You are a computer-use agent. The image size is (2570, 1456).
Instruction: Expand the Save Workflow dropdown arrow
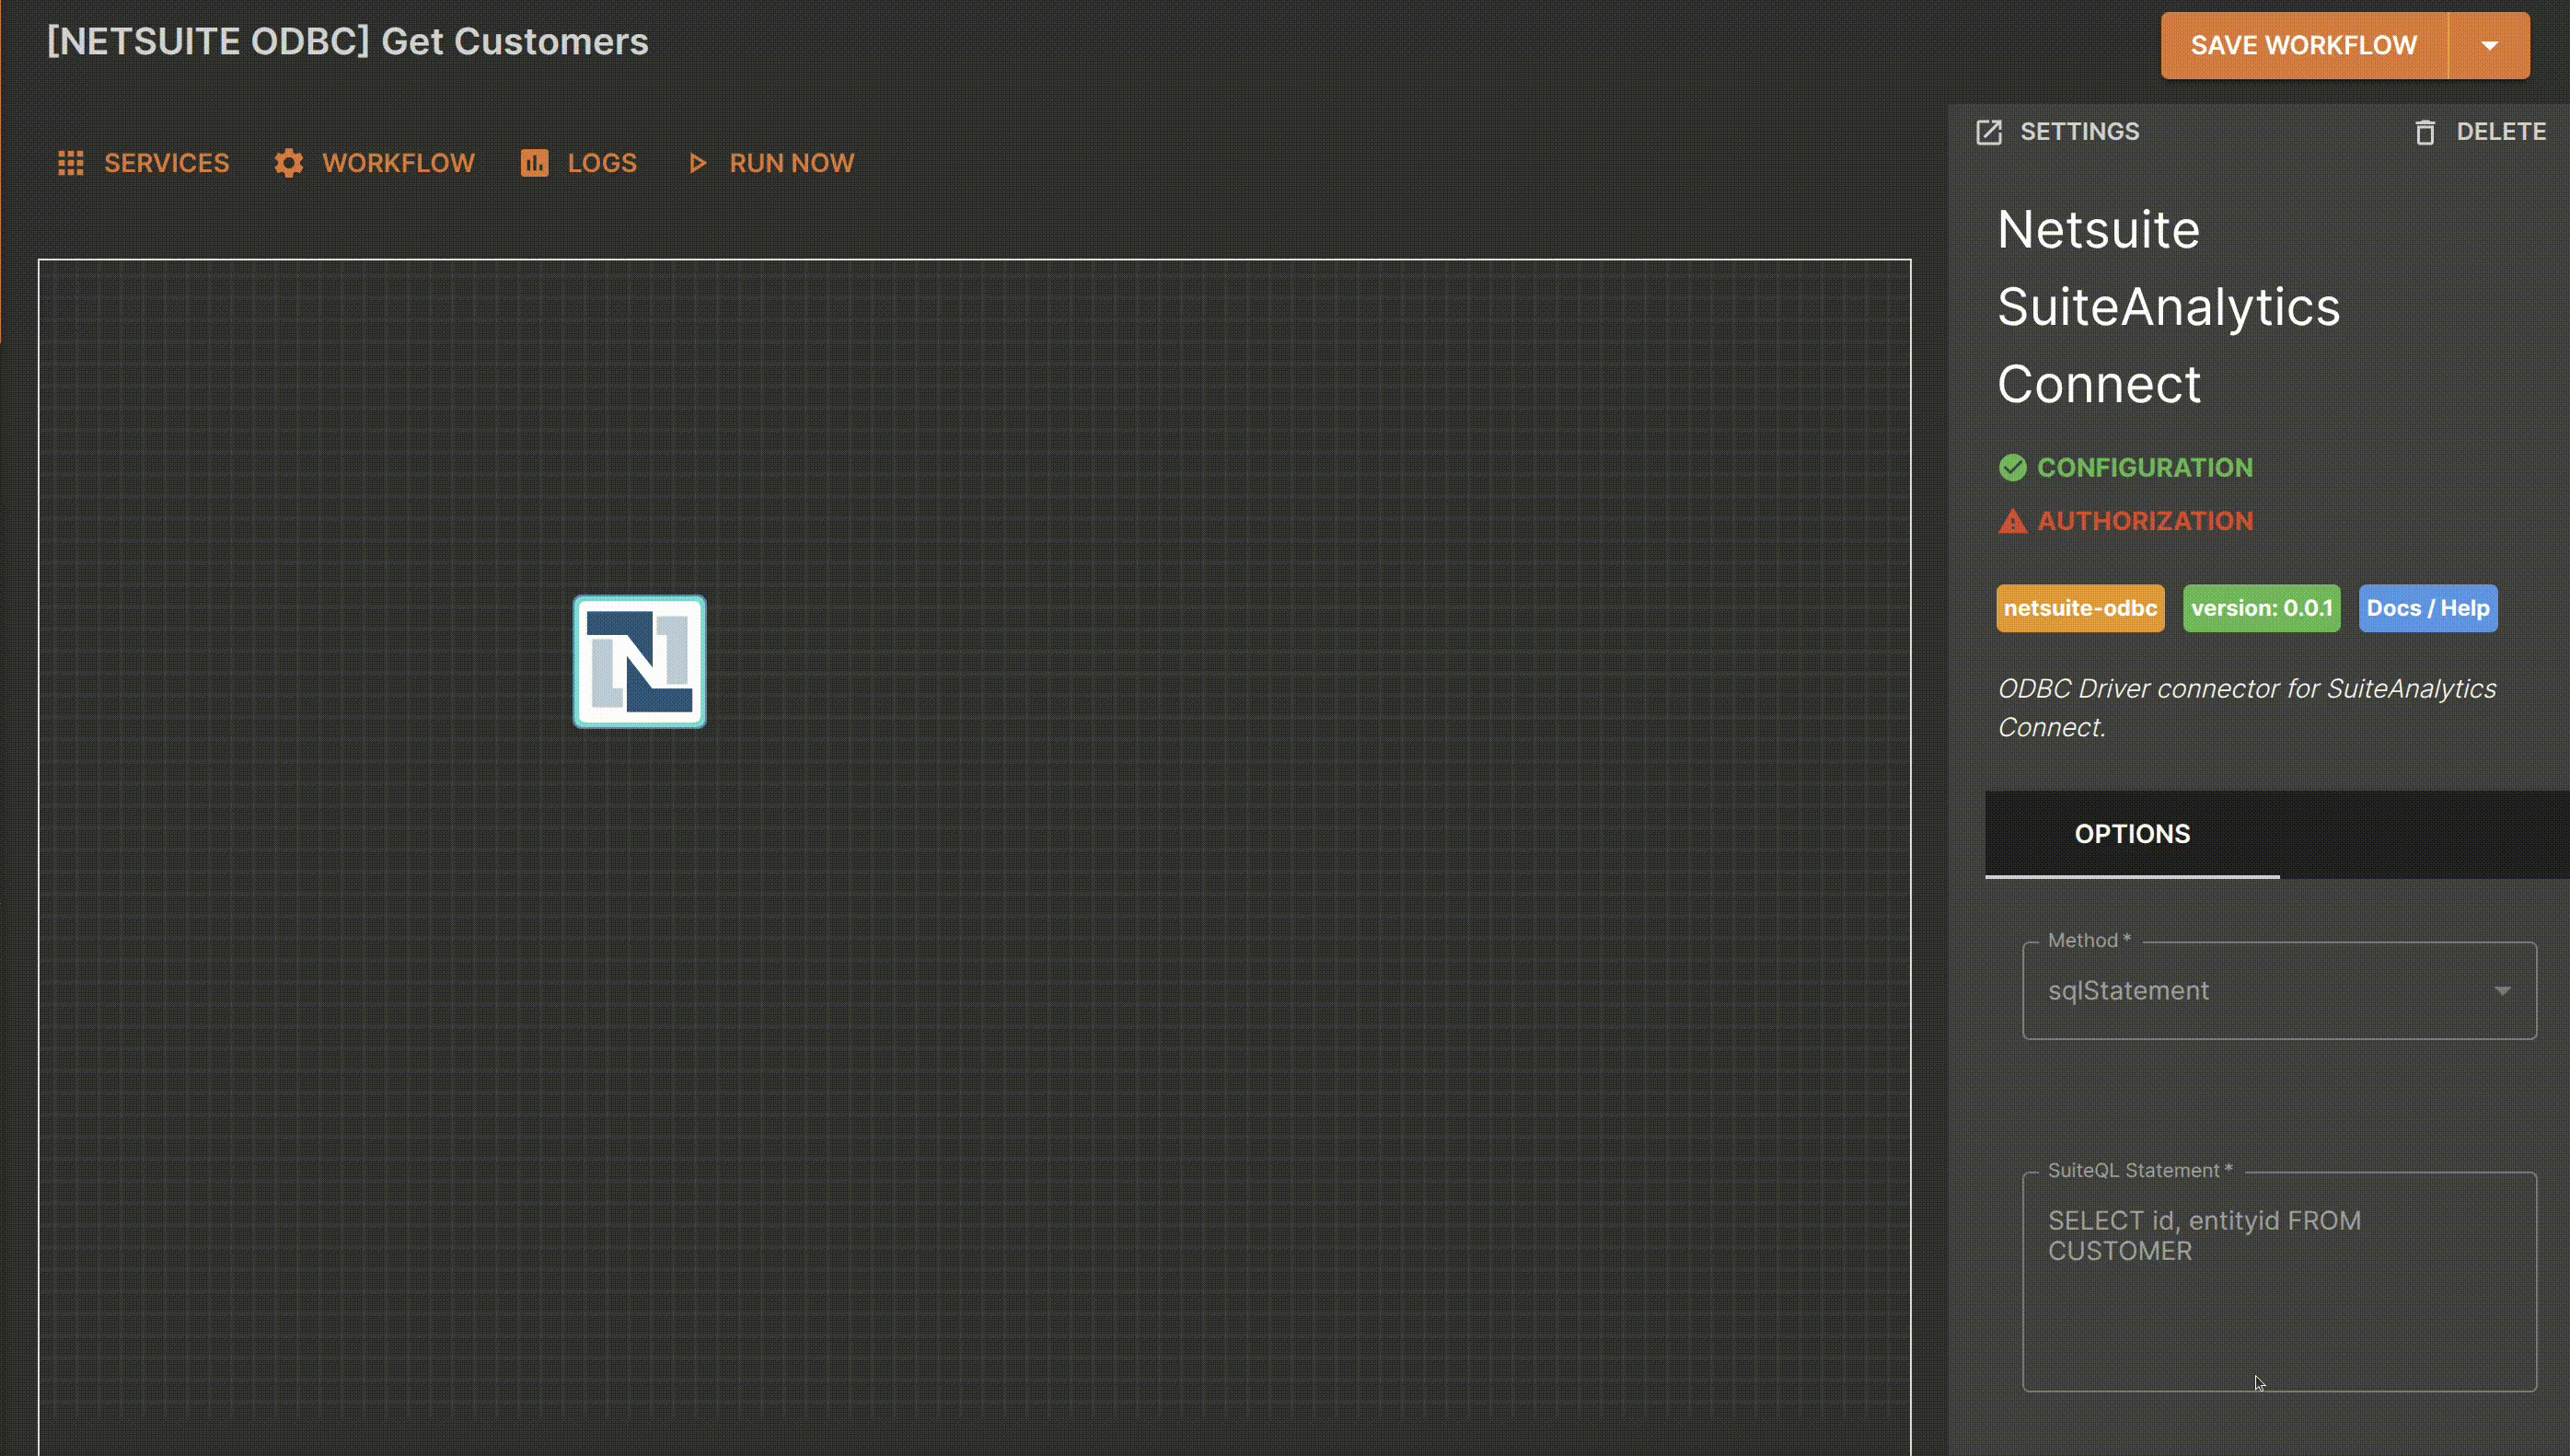pyautogui.click(x=2490, y=46)
